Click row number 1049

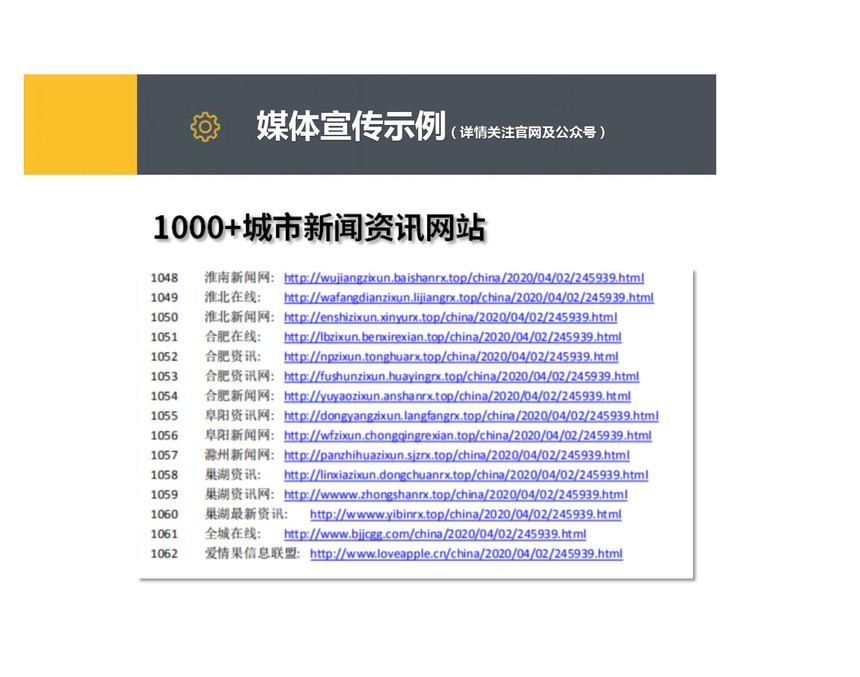pyautogui.click(x=165, y=298)
